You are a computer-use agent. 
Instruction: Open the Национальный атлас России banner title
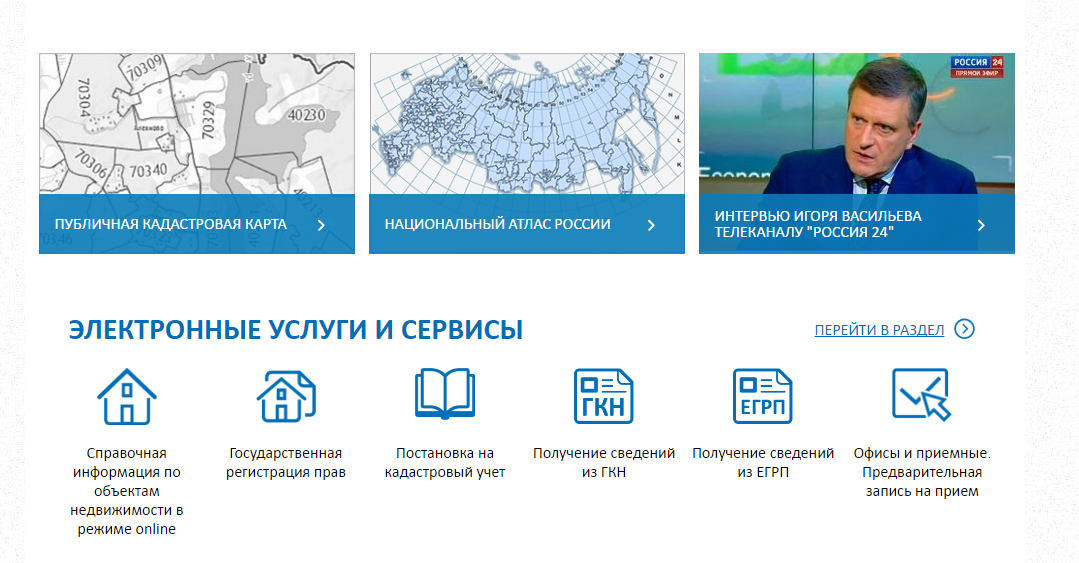(x=497, y=224)
